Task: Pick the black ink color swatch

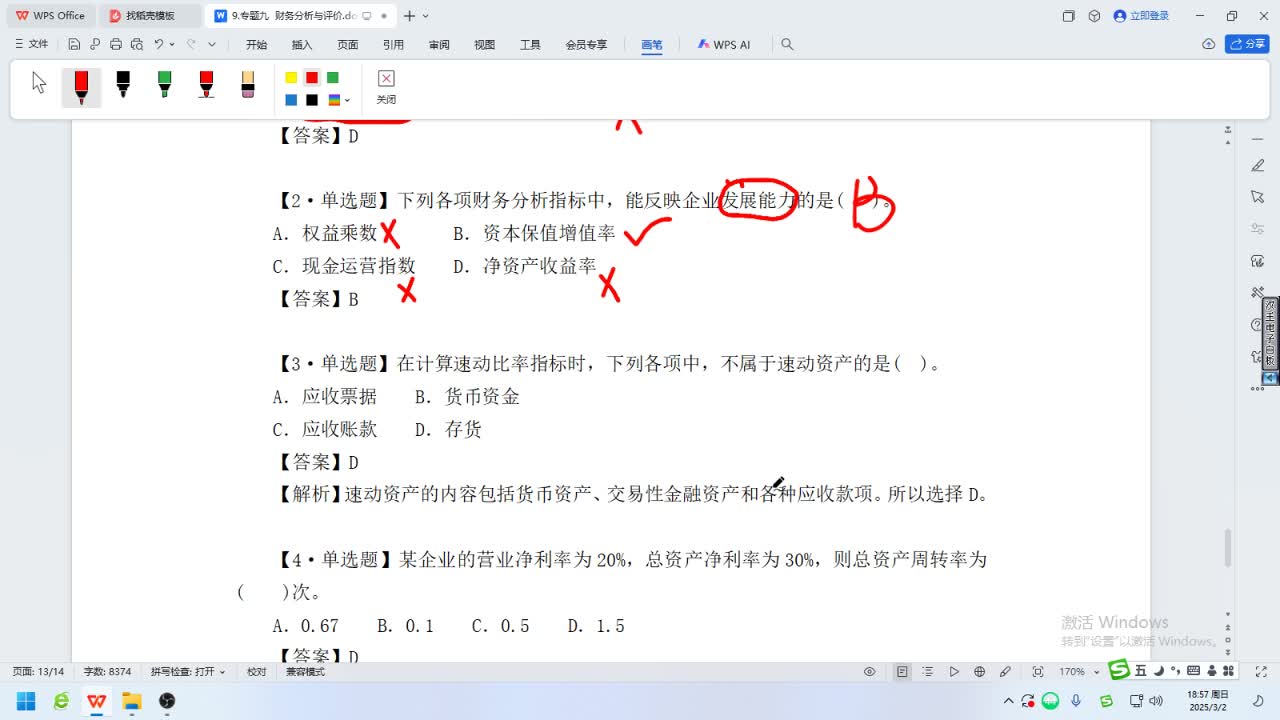Action: [x=312, y=100]
